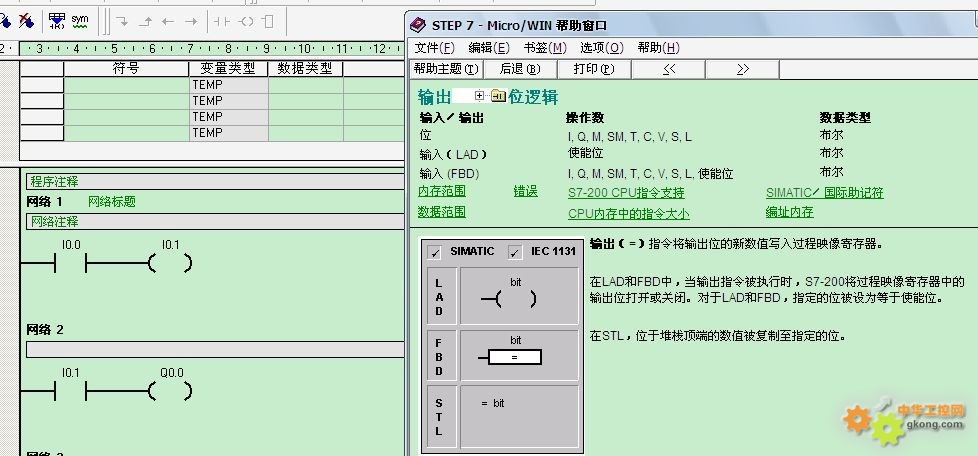This screenshot has height=456, width=978.
Task: Insert a line right connector
Action: point(191,22)
